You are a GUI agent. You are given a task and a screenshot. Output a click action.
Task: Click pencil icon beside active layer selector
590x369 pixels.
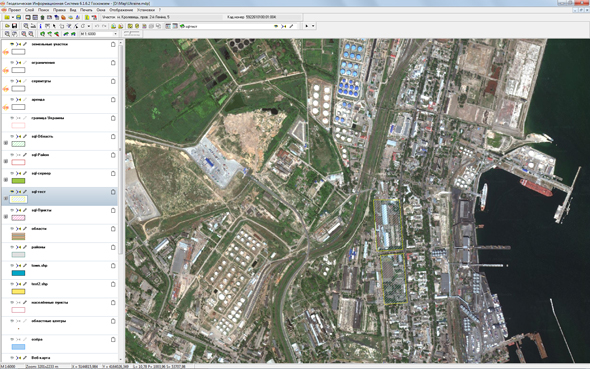pyautogui.click(x=291, y=26)
